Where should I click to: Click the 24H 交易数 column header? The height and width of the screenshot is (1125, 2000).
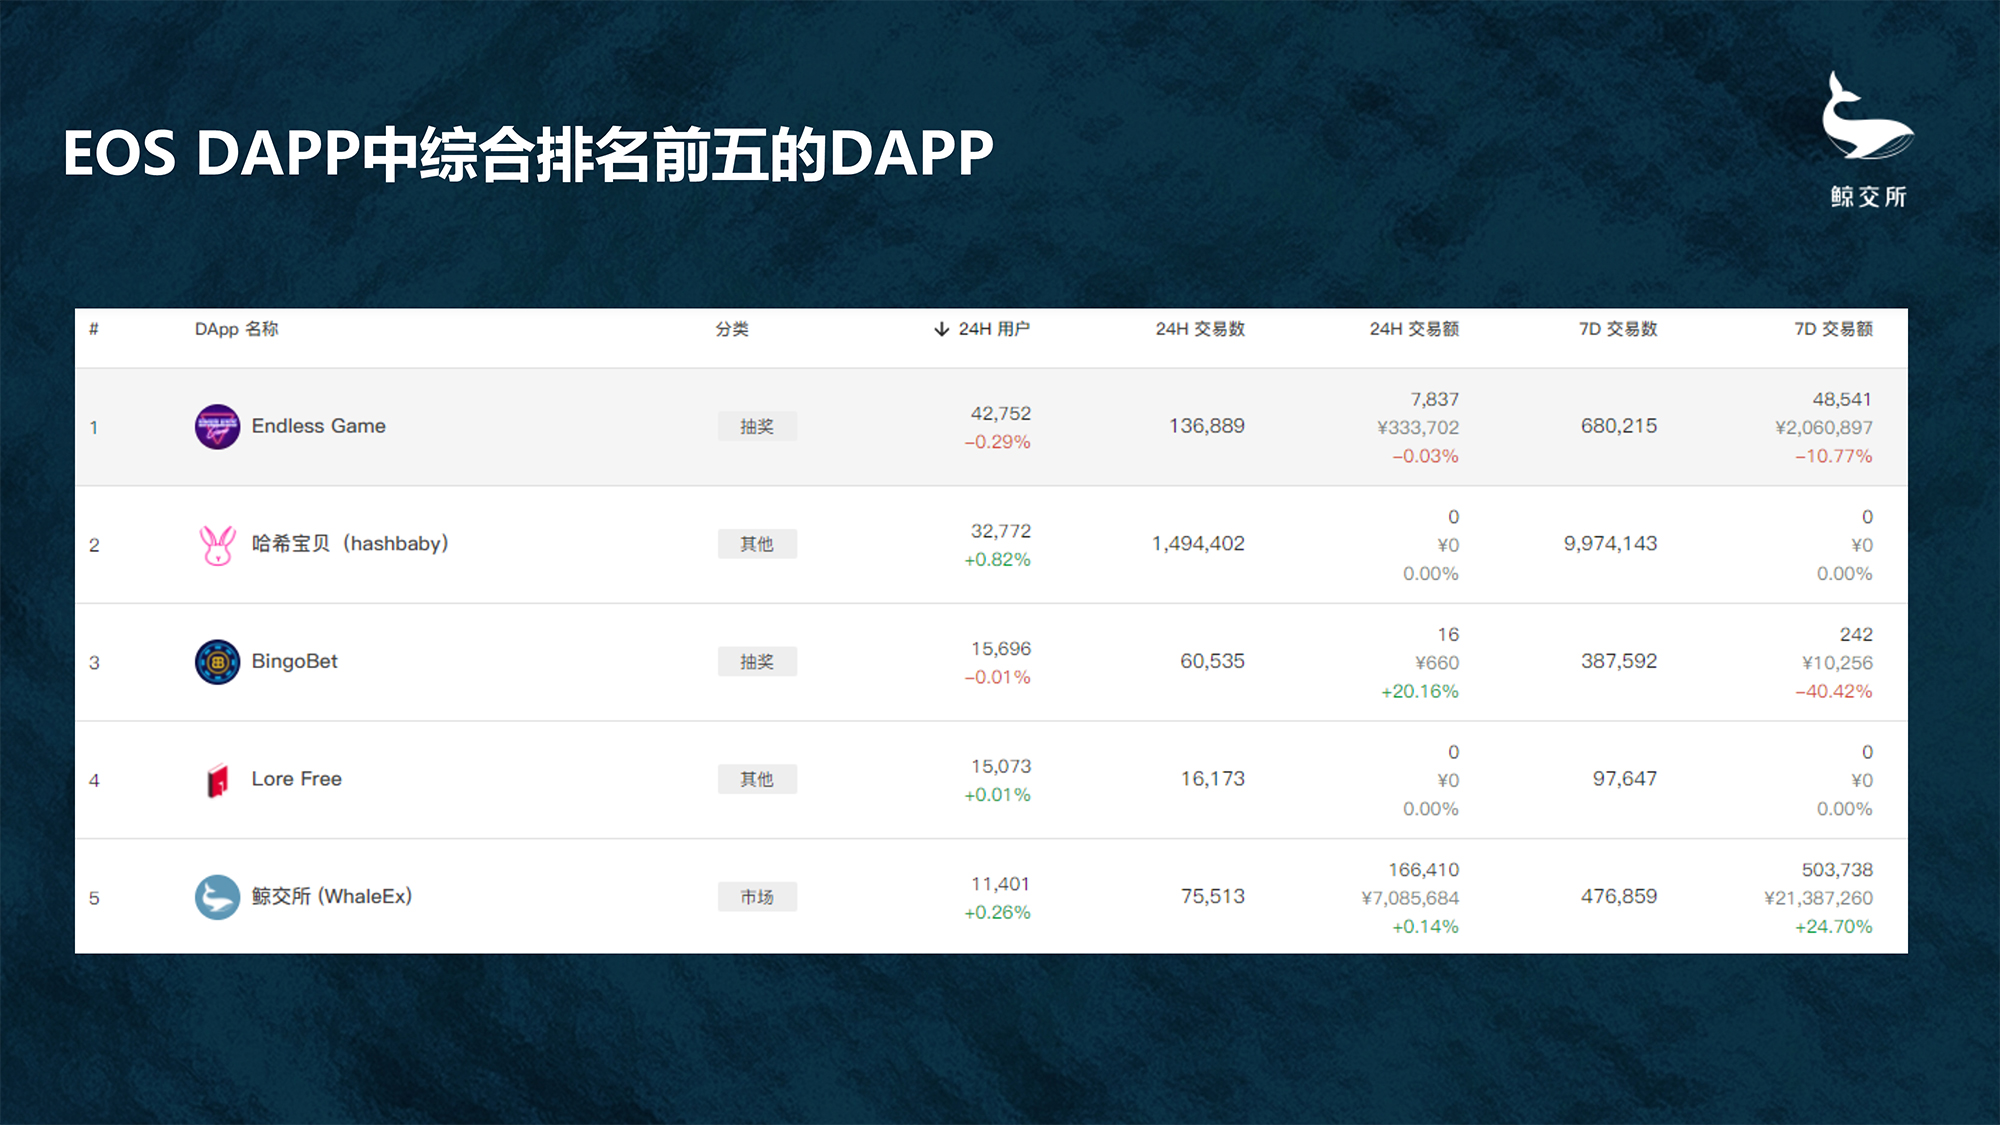pyautogui.click(x=1200, y=329)
